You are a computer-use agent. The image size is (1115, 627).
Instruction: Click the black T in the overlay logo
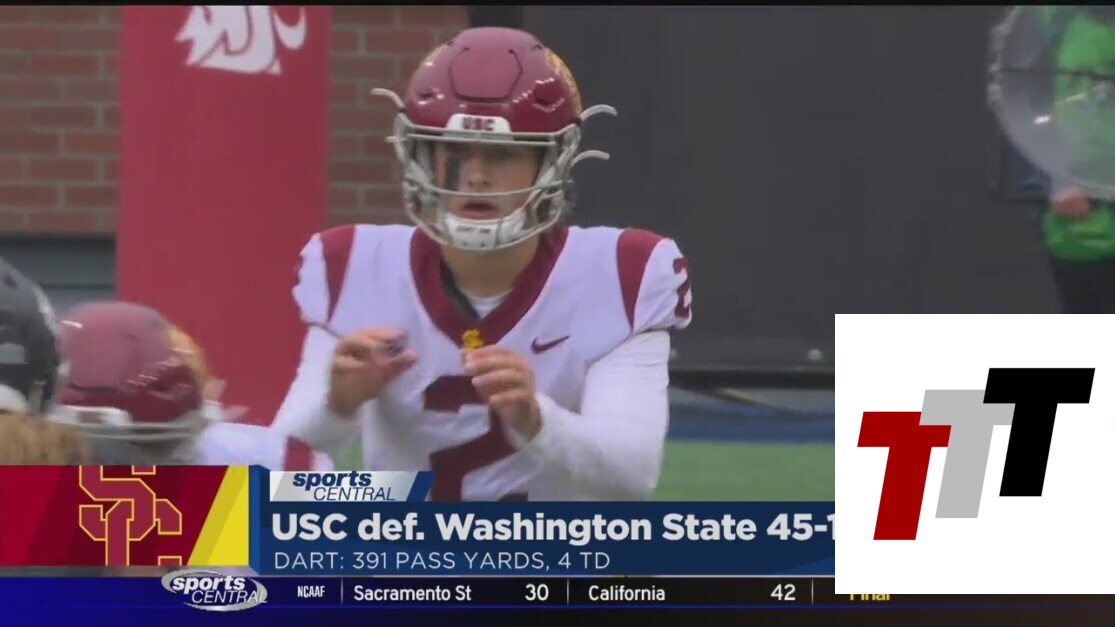(x=1036, y=430)
